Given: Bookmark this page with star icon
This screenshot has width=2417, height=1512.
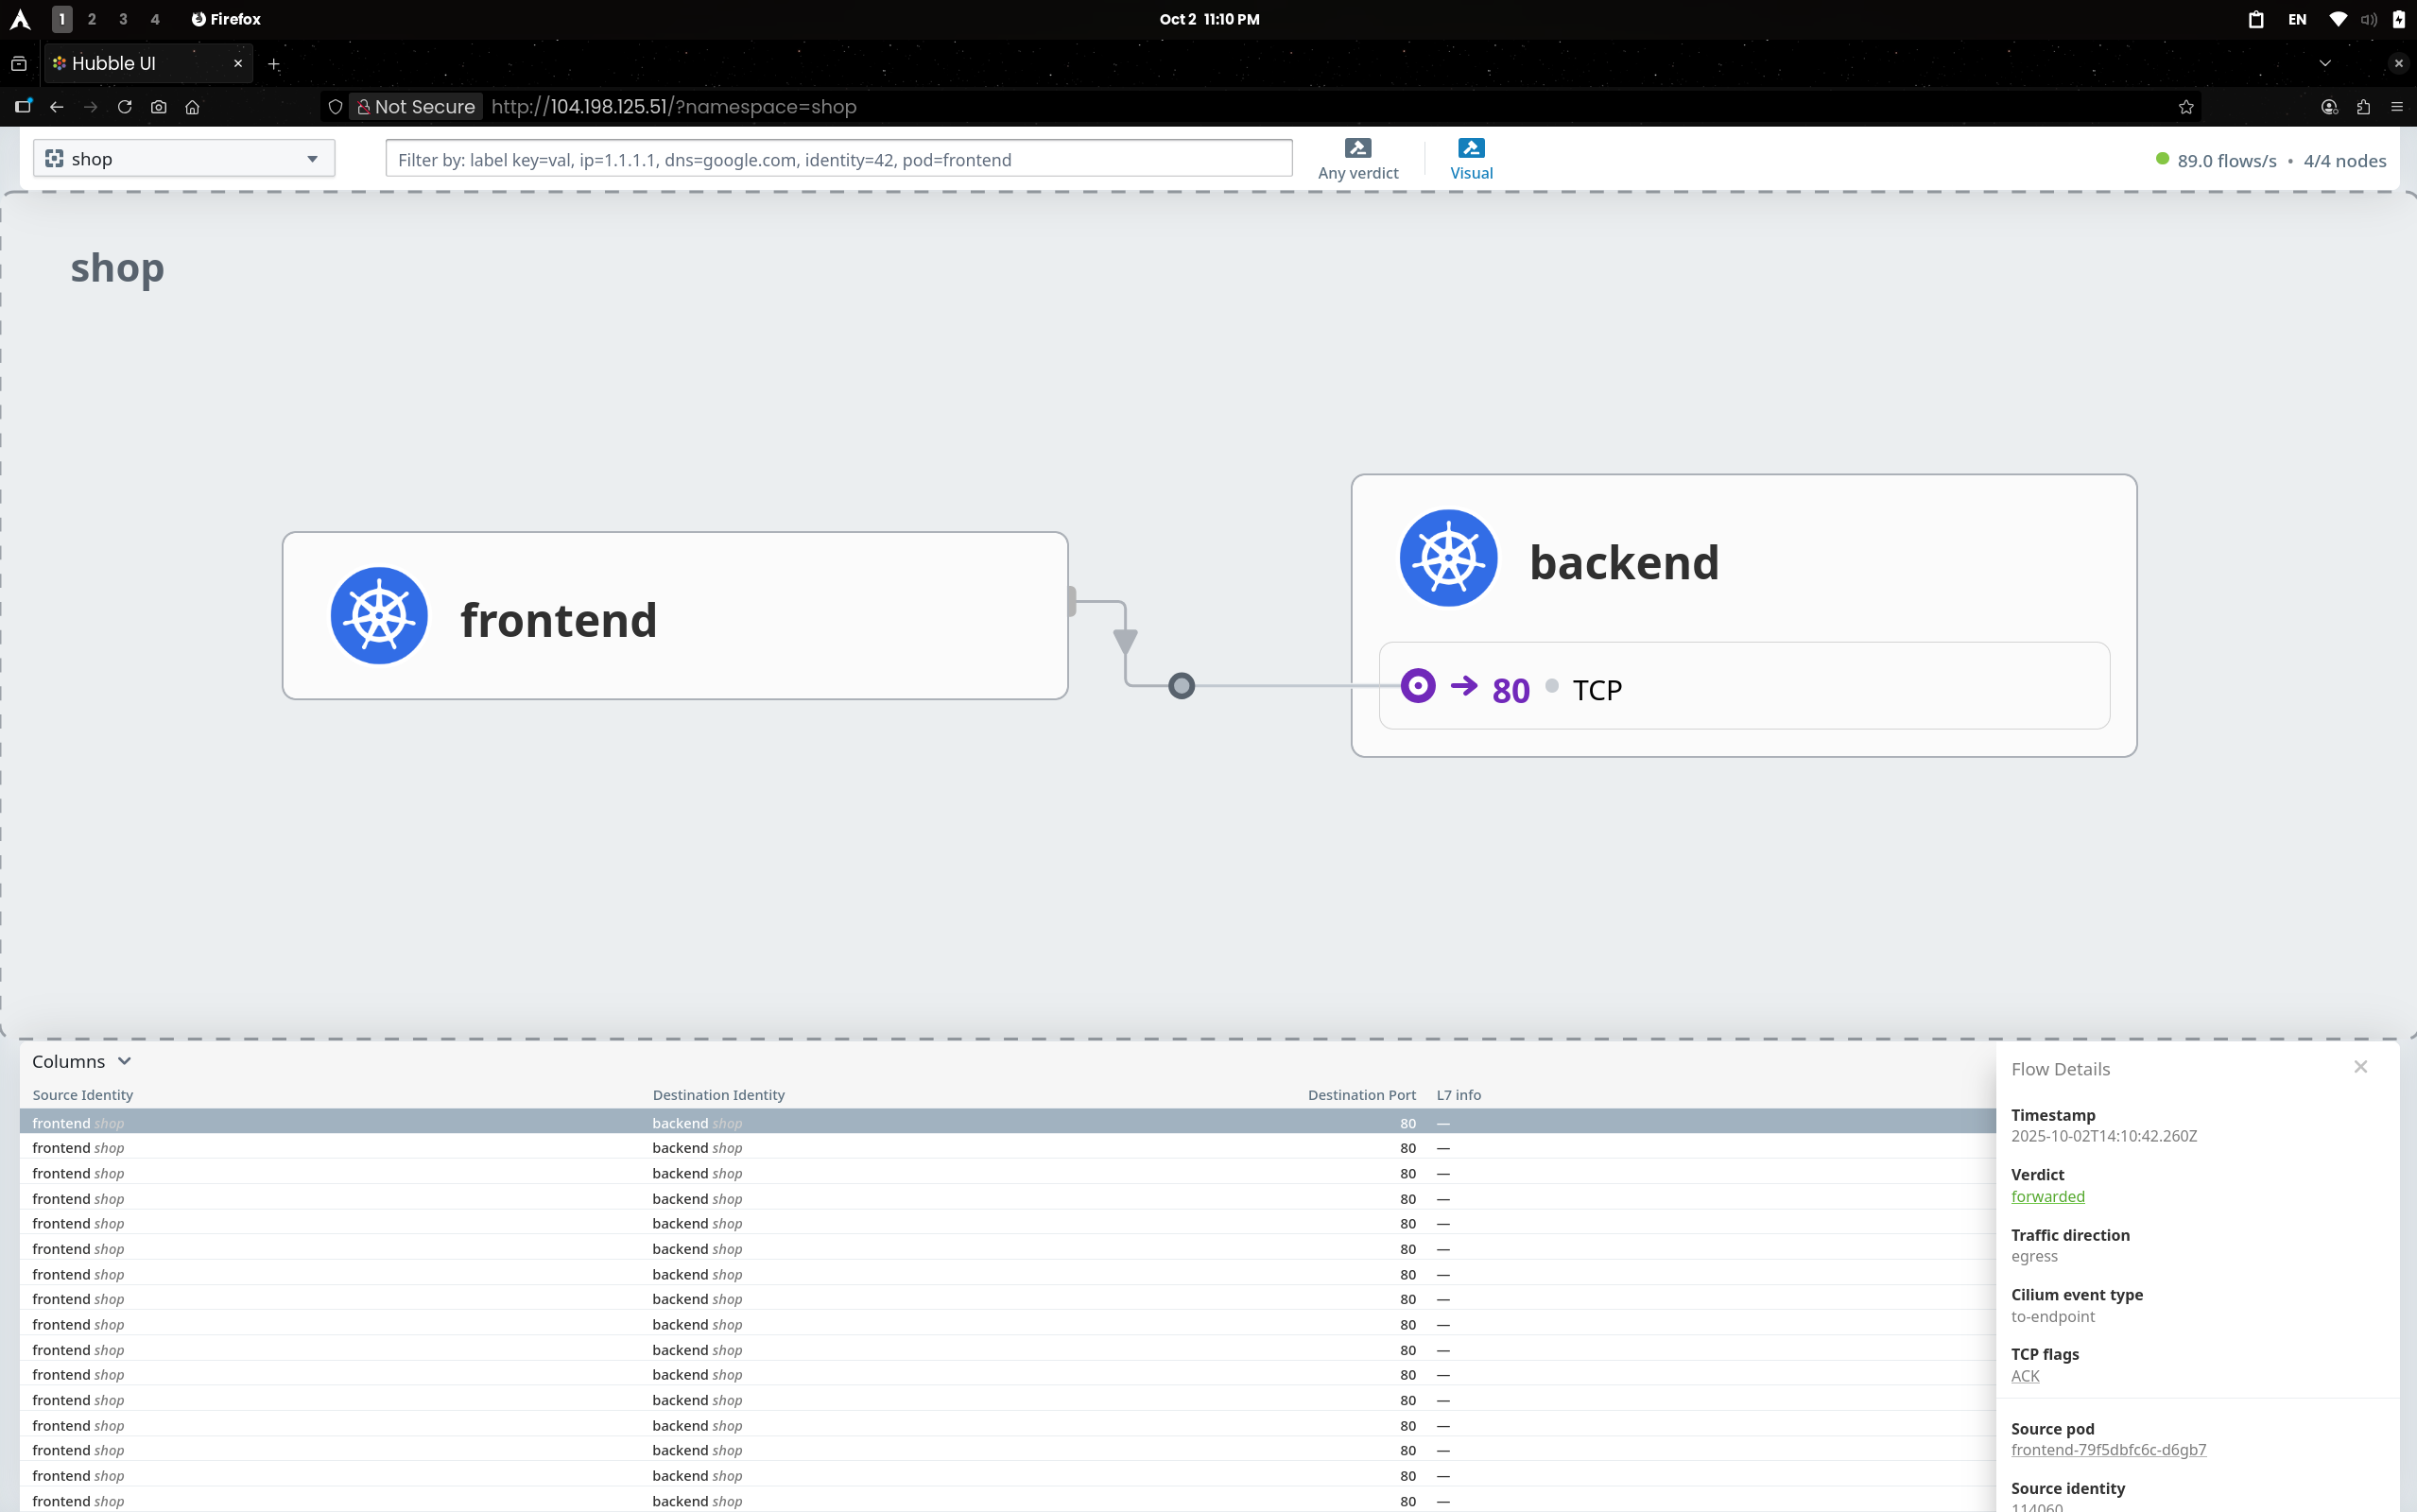Looking at the screenshot, I should (x=2185, y=107).
